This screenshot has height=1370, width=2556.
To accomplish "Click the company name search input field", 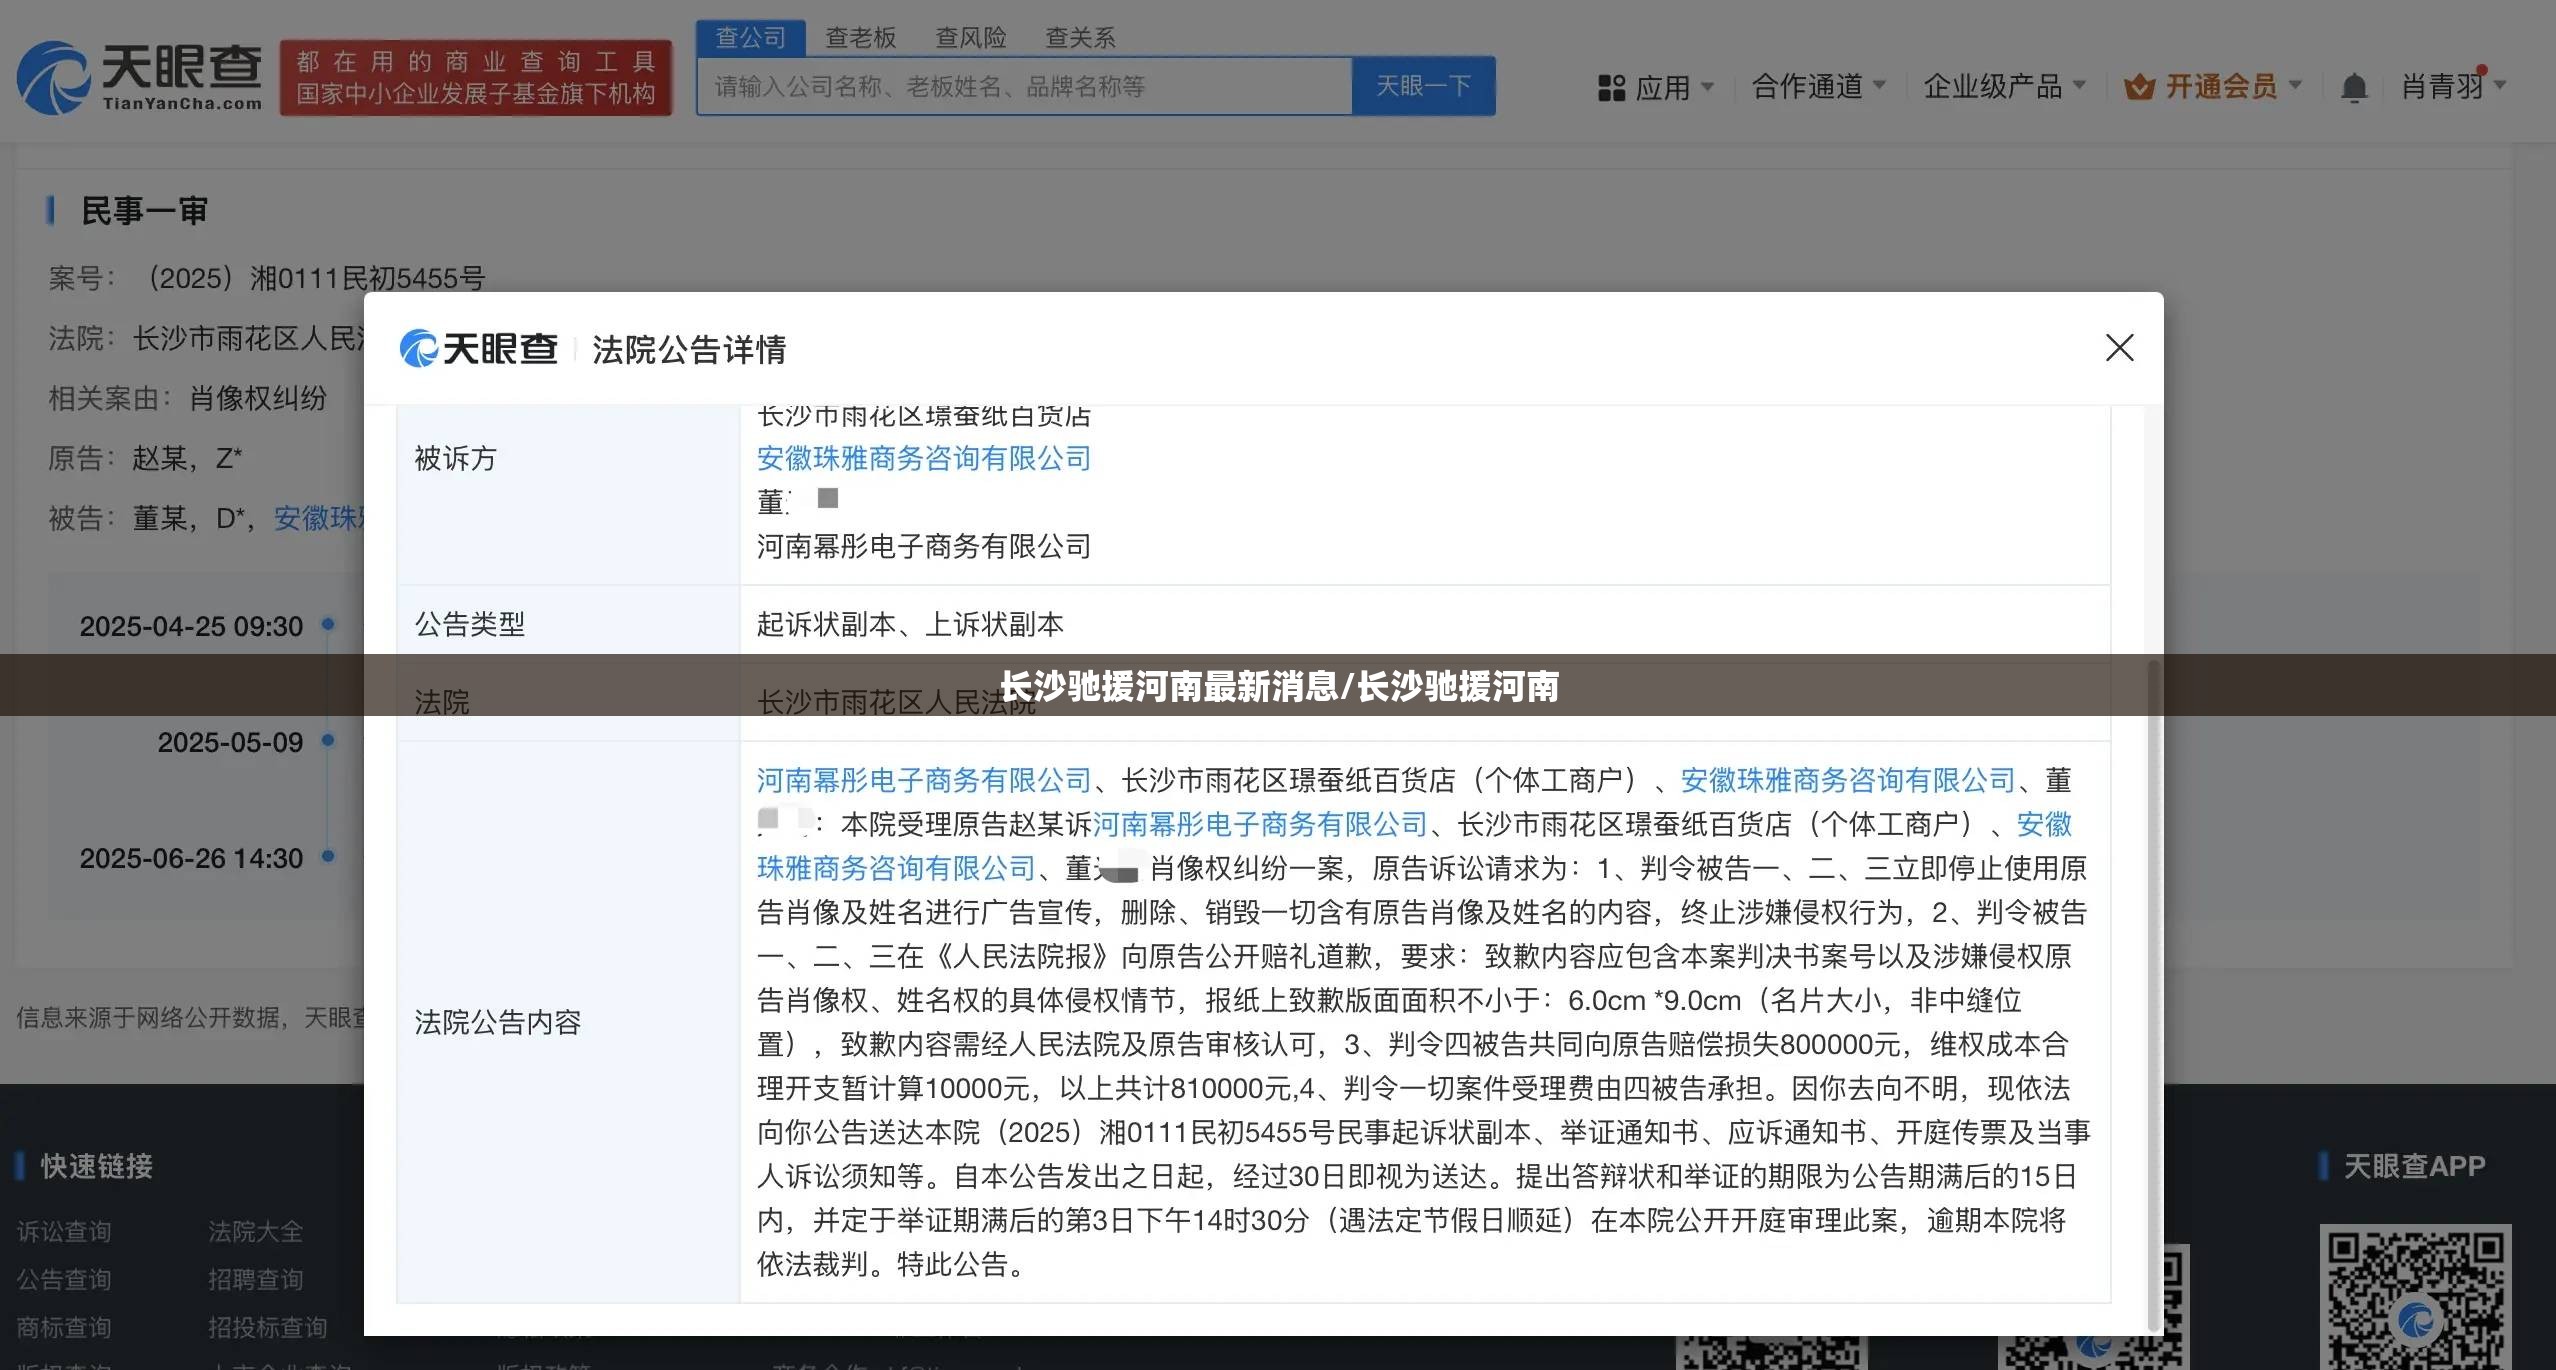I will click(x=1024, y=86).
